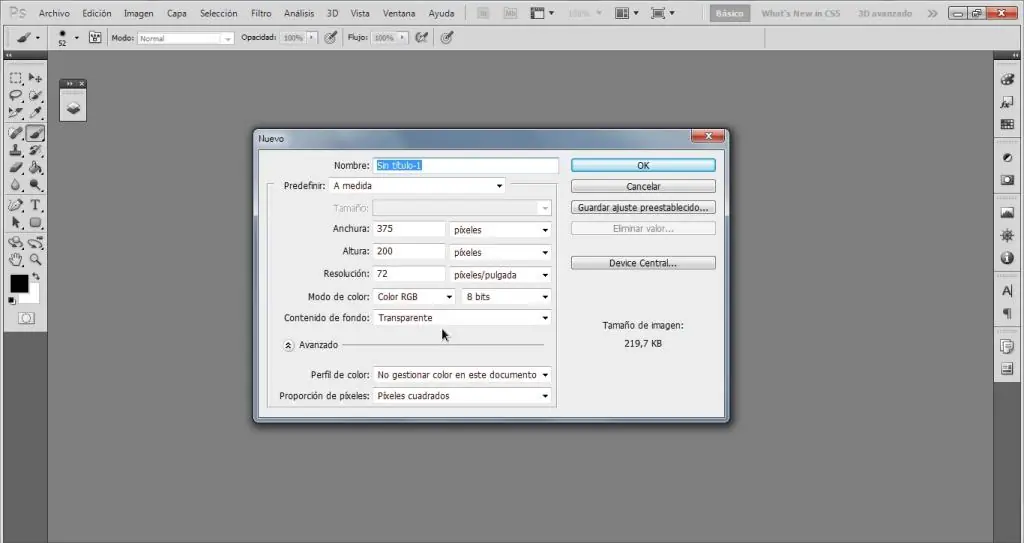Open the 8 bits depth dropdown
The image size is (1024, 543).
tap(506, 297)
